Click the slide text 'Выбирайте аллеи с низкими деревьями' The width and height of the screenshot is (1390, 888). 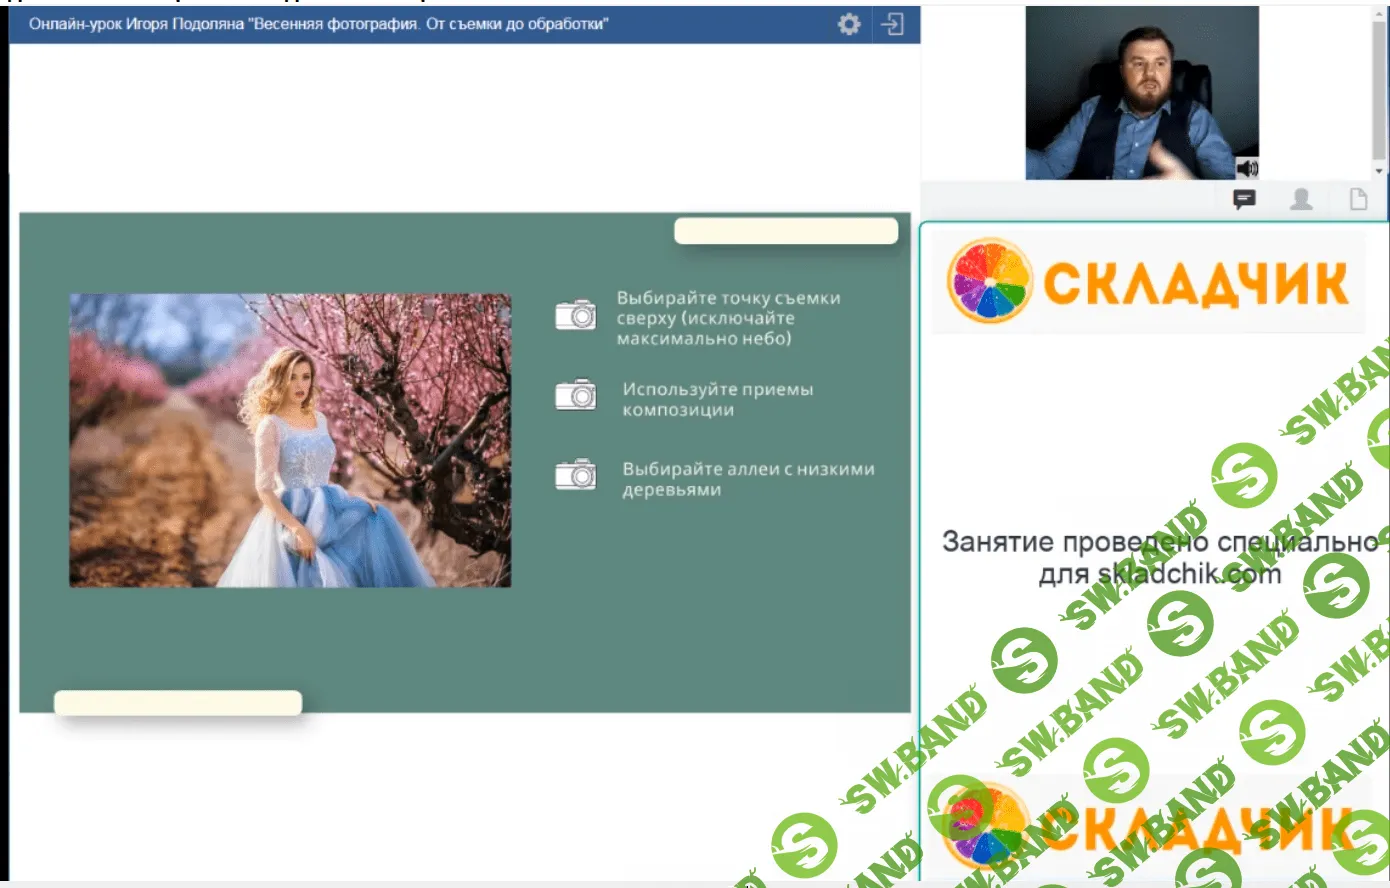[x=747, y=479]
